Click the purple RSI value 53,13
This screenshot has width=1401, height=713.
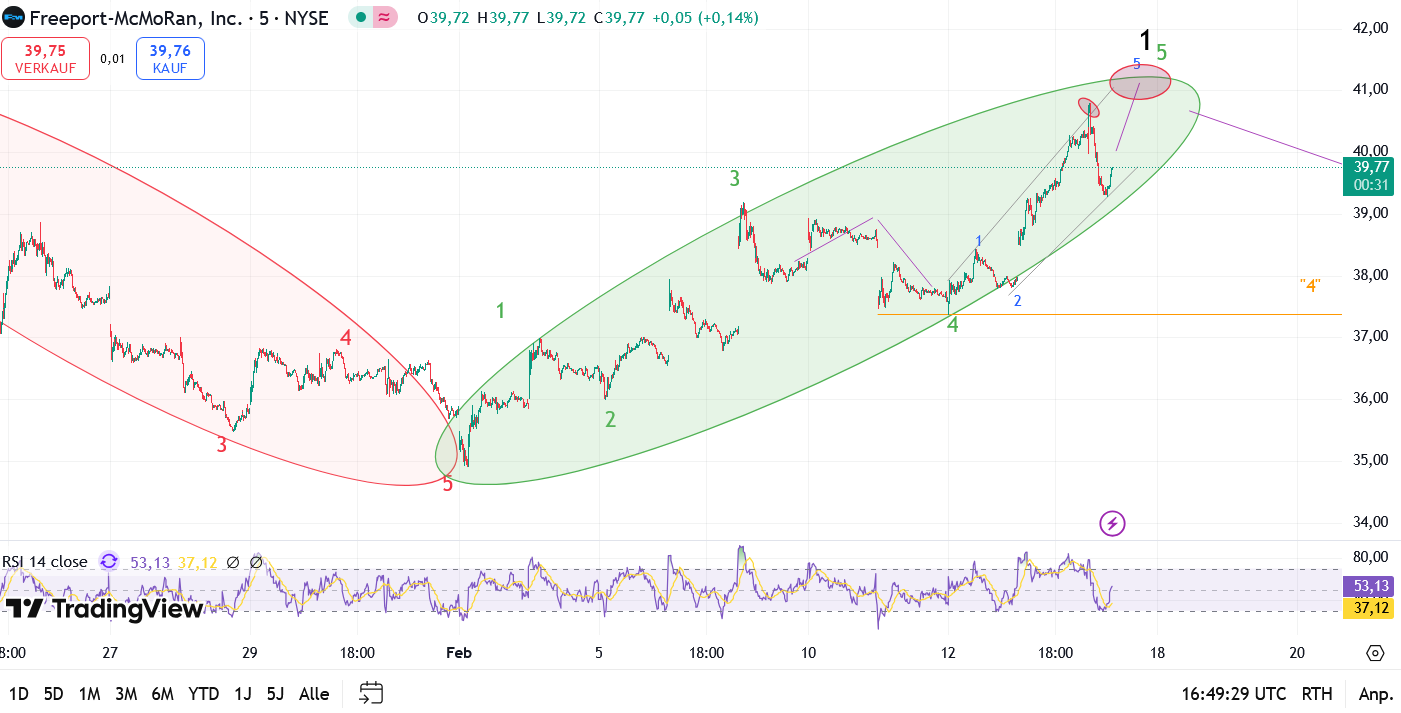[x=150, y=563]
